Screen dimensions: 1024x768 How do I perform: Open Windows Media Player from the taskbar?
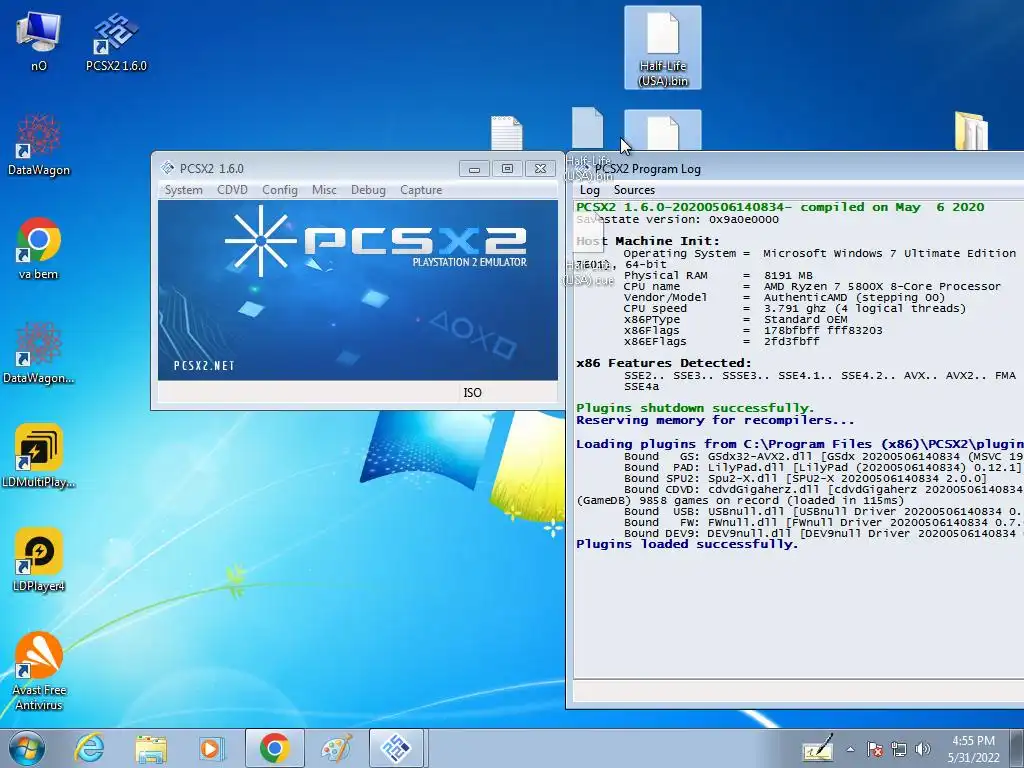click(212, 748)
